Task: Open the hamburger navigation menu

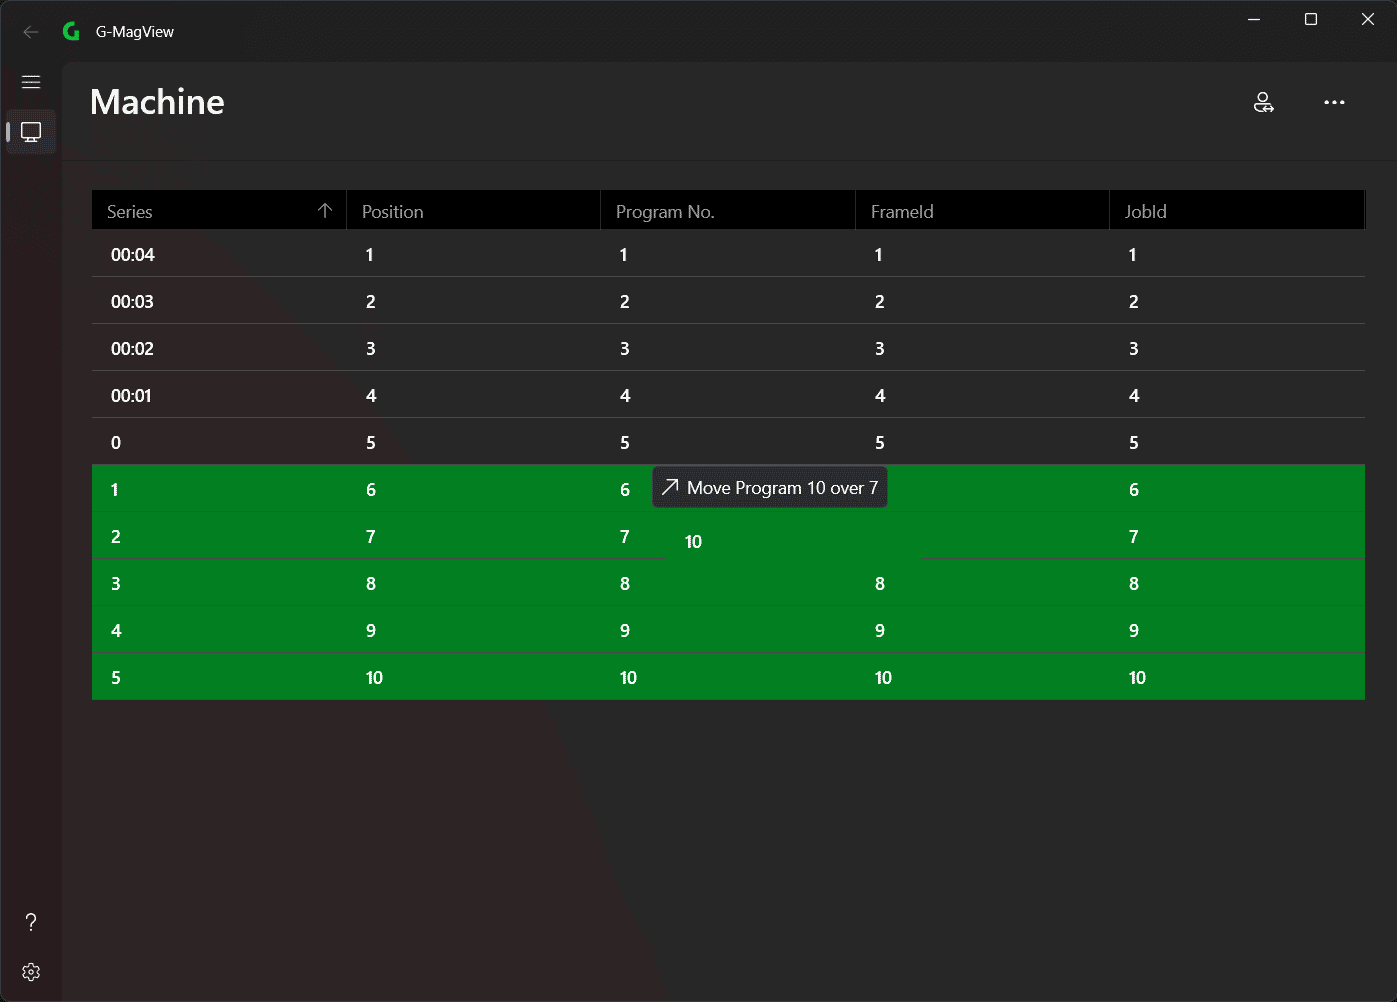Action: click(x=31, y=82)
